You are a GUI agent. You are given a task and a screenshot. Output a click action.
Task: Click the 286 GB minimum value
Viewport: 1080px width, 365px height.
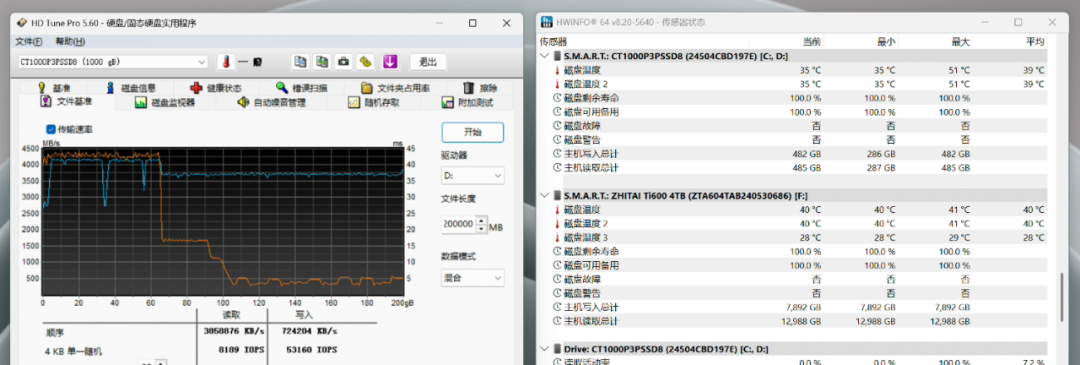882,154
